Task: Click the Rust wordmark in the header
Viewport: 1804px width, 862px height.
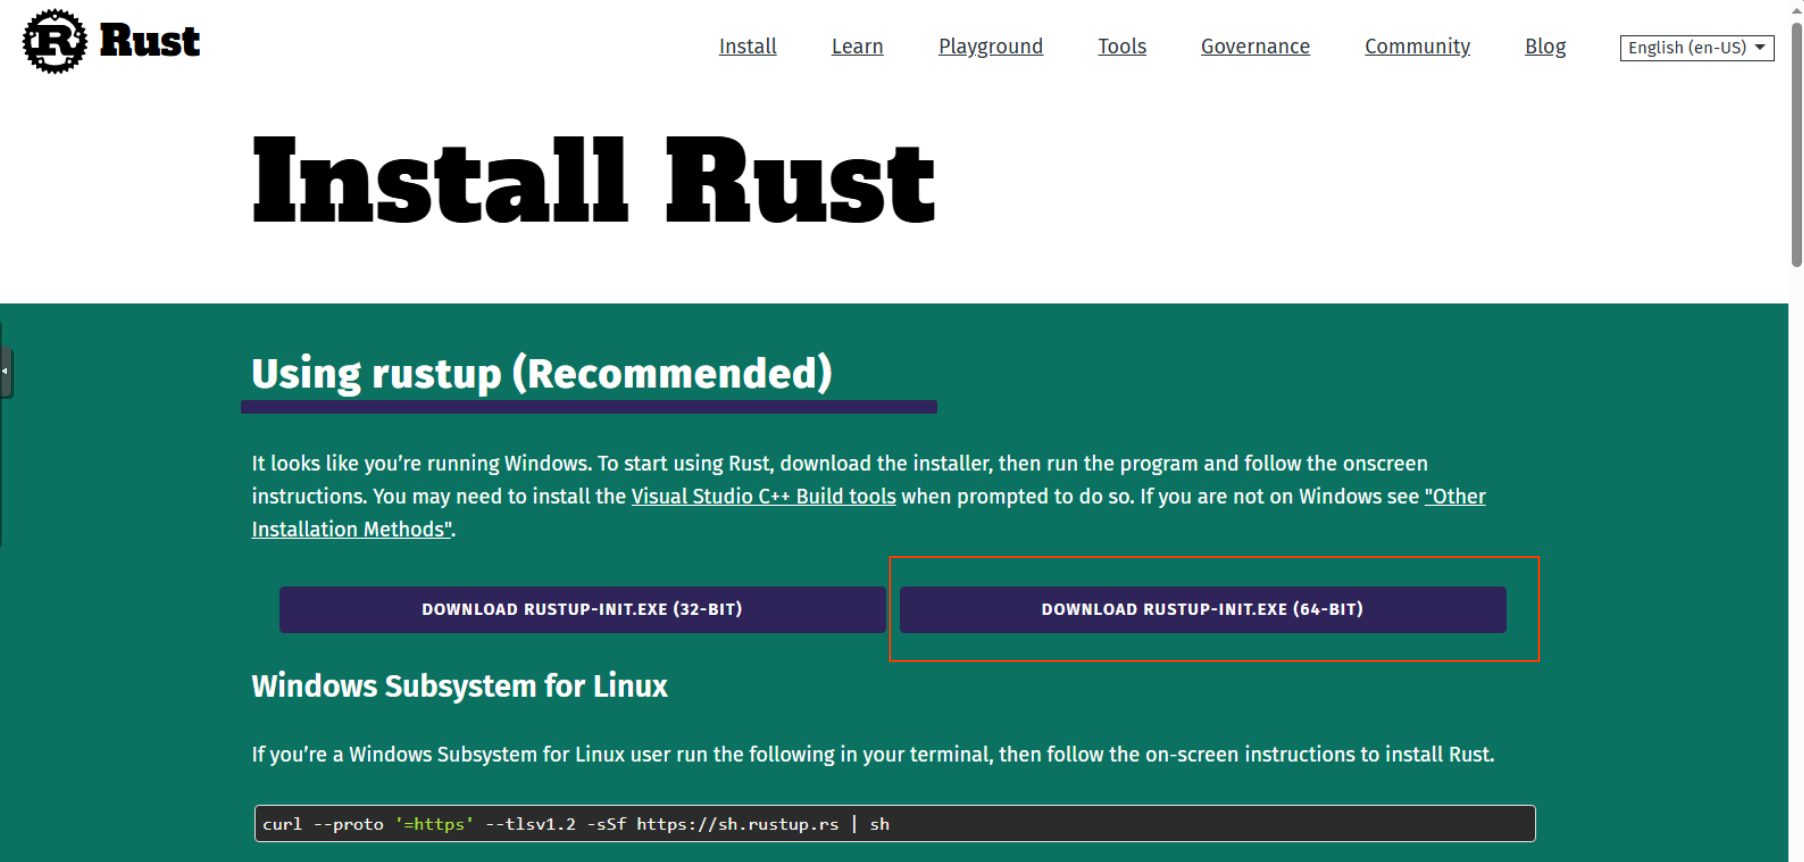Action: [150, 41]
